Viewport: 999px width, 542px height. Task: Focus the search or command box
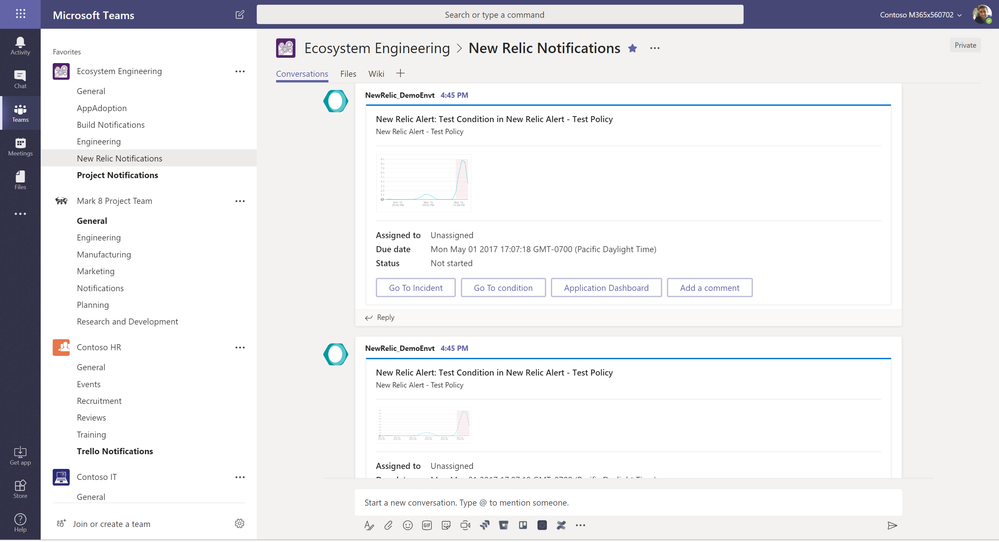(x=500, y=15)
